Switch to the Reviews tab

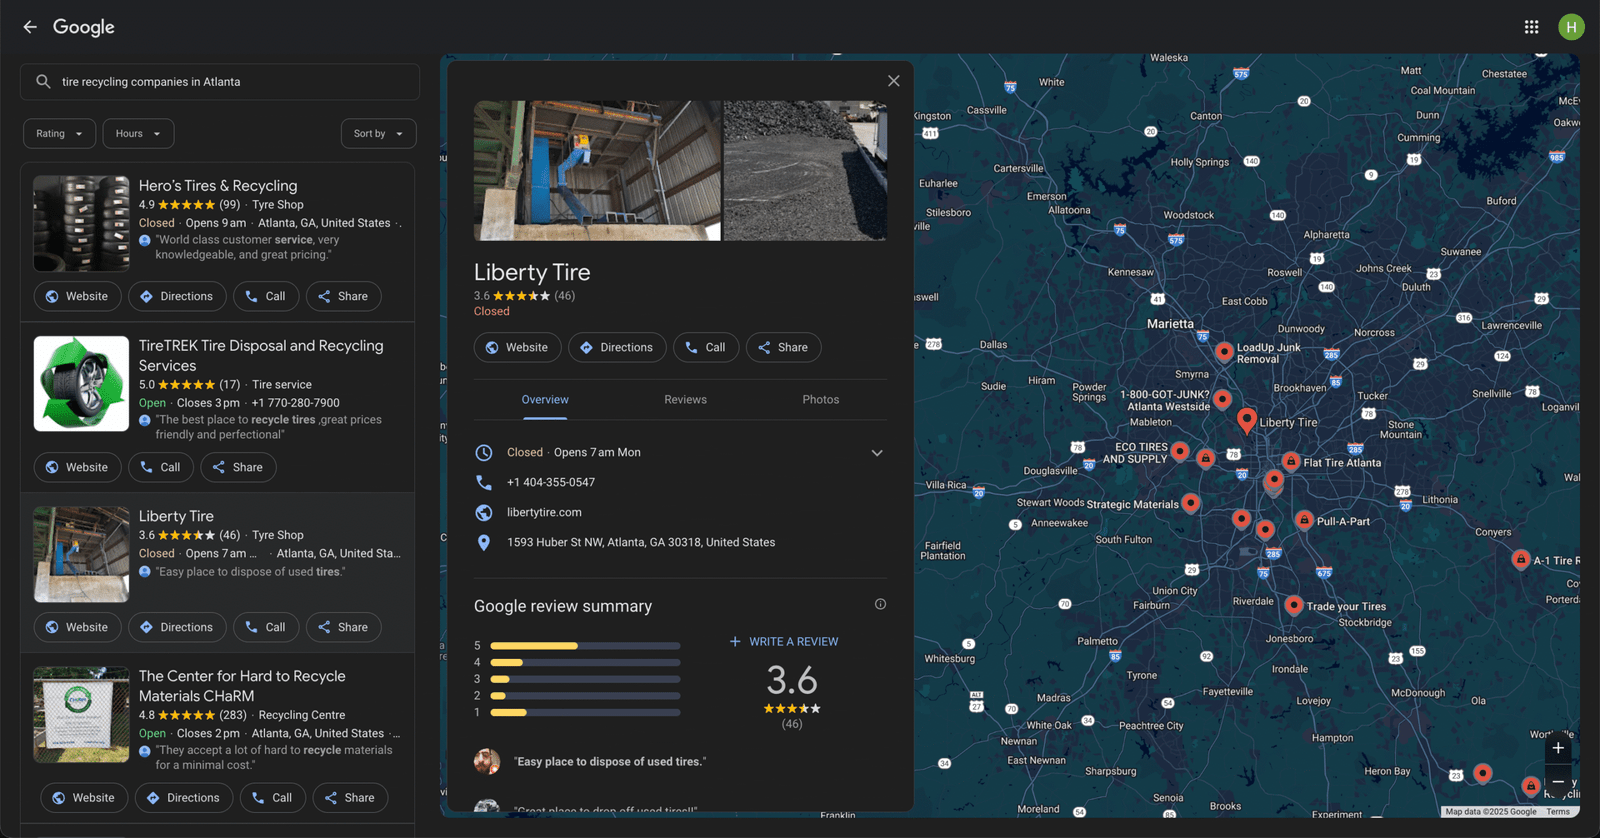685,399
